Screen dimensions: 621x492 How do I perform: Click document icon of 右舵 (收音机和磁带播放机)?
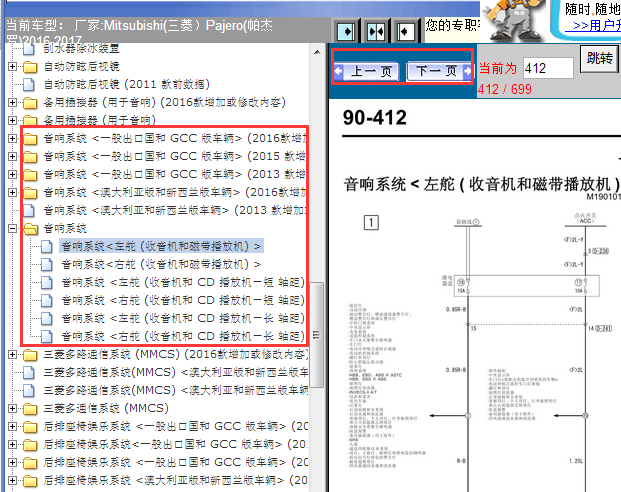(x=47, y=265)
